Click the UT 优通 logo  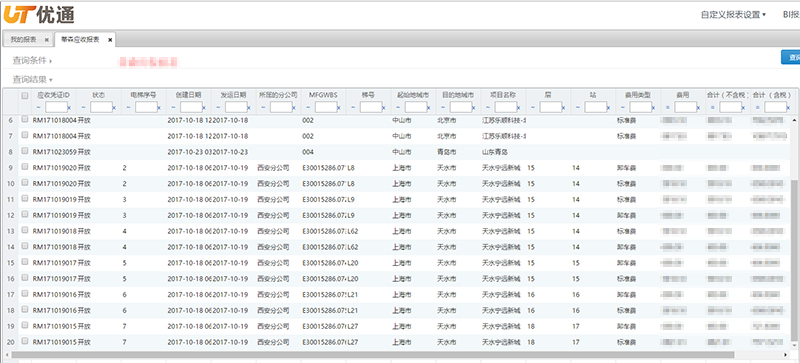(38, 14)
